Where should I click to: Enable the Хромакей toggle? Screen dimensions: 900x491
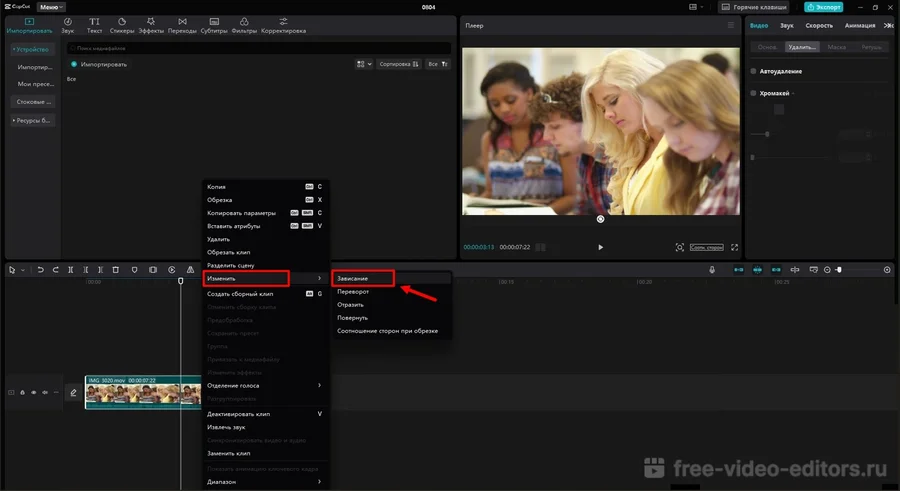tap(753, 93)
